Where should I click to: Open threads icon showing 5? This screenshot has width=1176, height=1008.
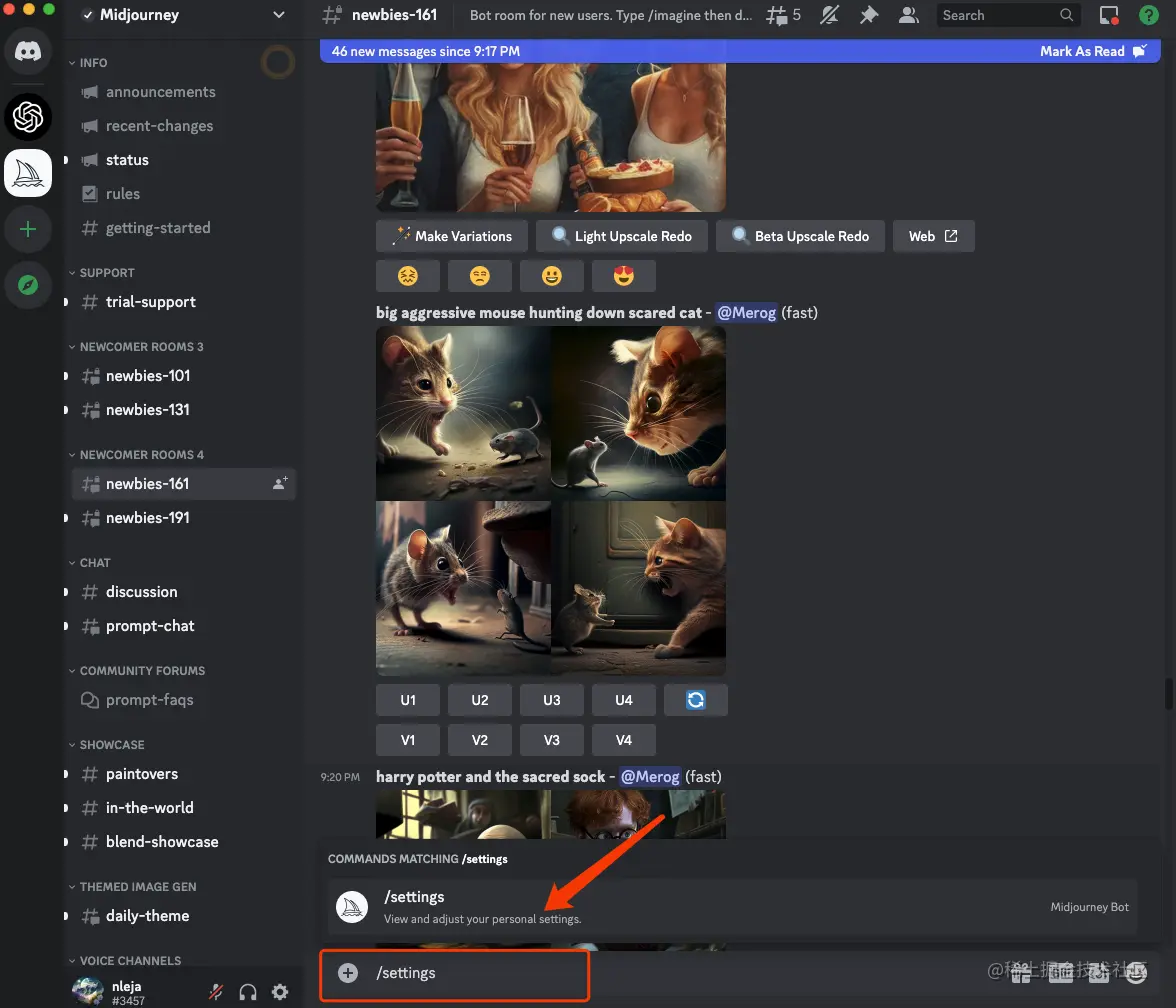point(783,15)
